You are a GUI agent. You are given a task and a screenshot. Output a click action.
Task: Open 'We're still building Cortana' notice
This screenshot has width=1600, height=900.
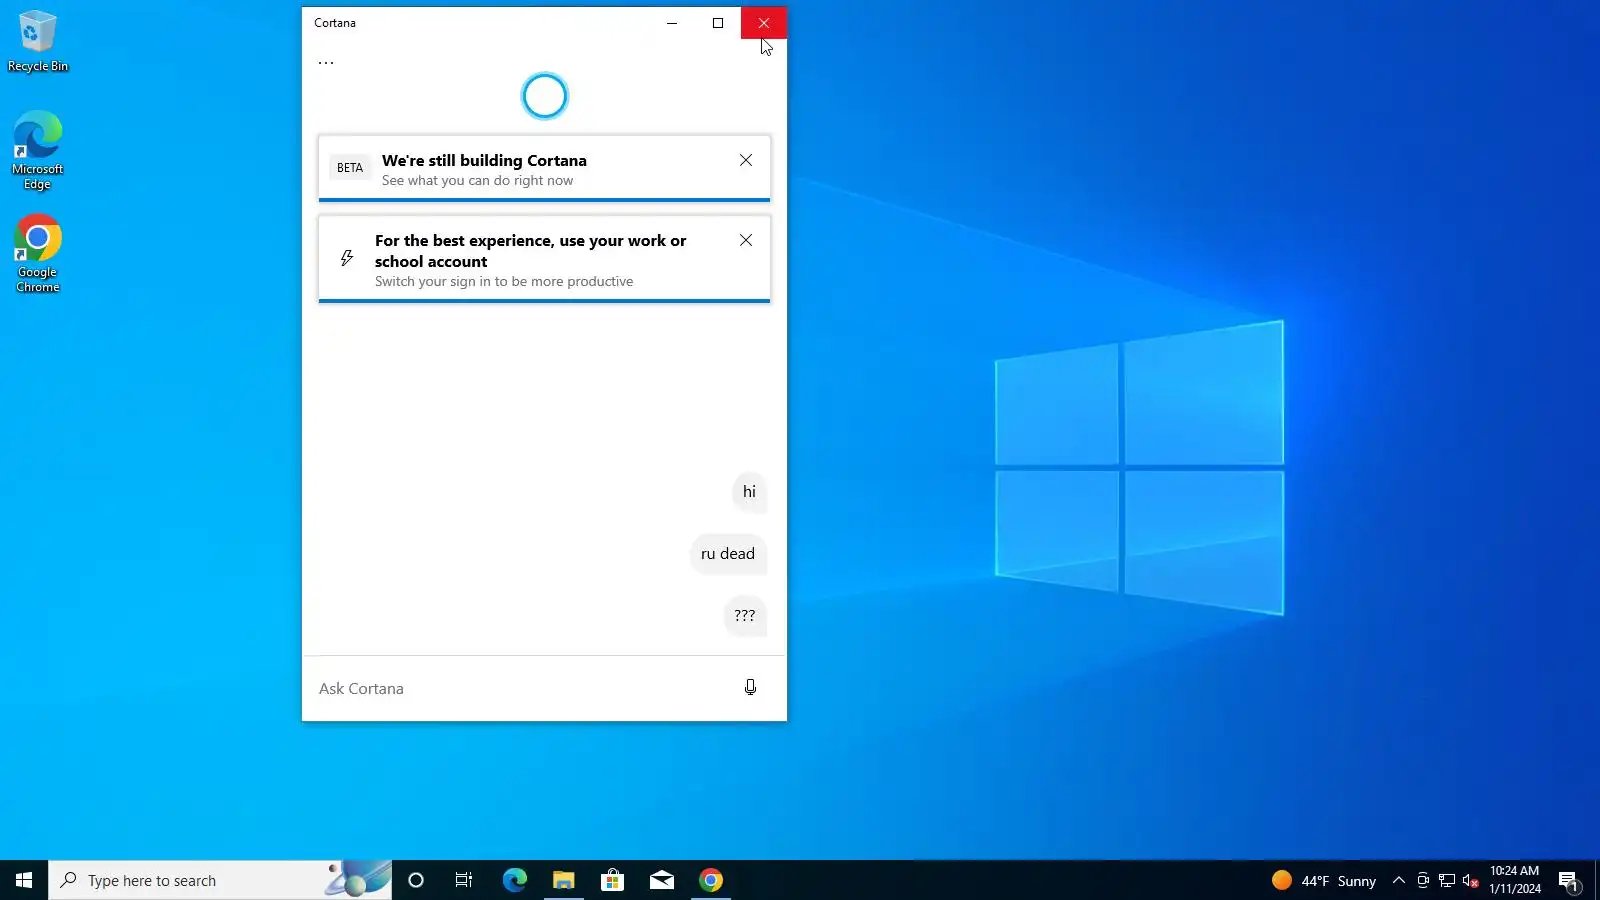click(x=544, y=168)
